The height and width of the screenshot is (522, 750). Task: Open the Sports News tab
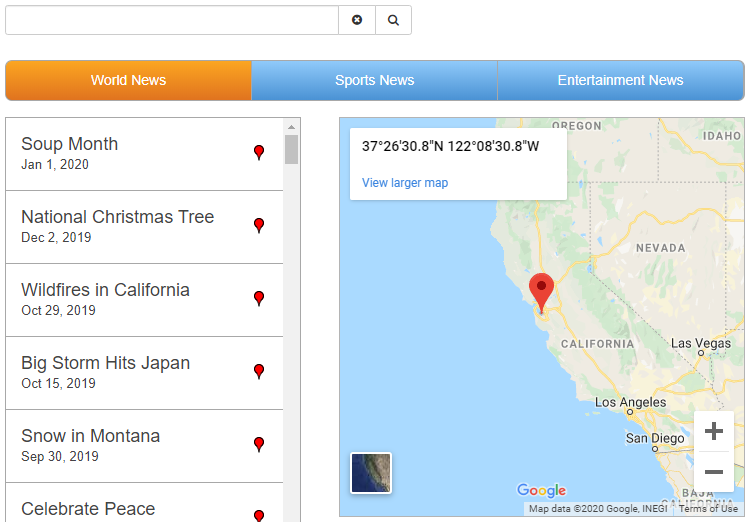375,80
